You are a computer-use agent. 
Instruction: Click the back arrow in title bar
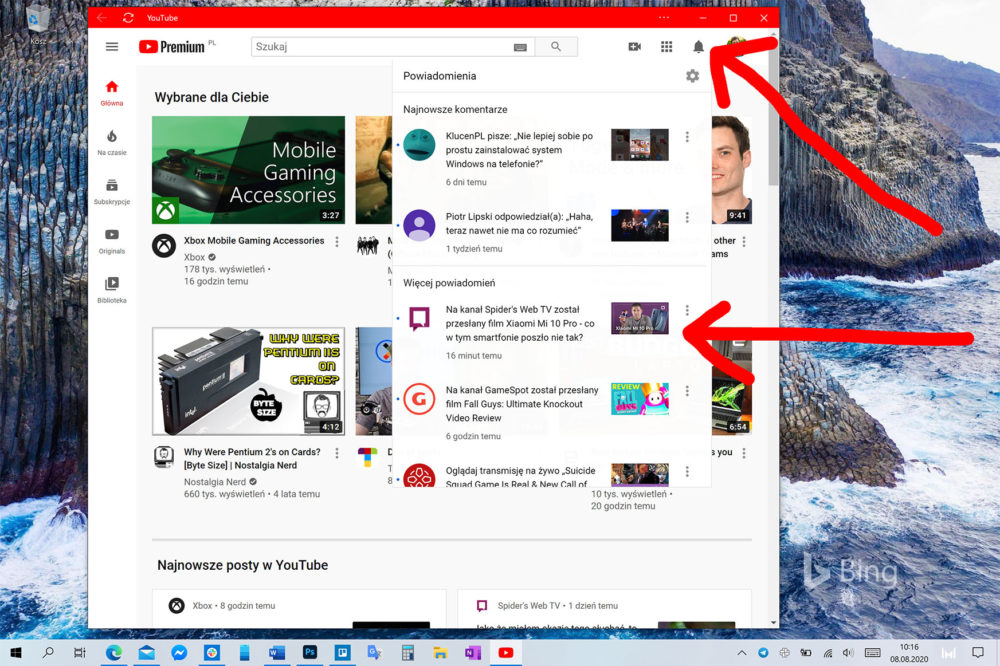pos(102,18)
